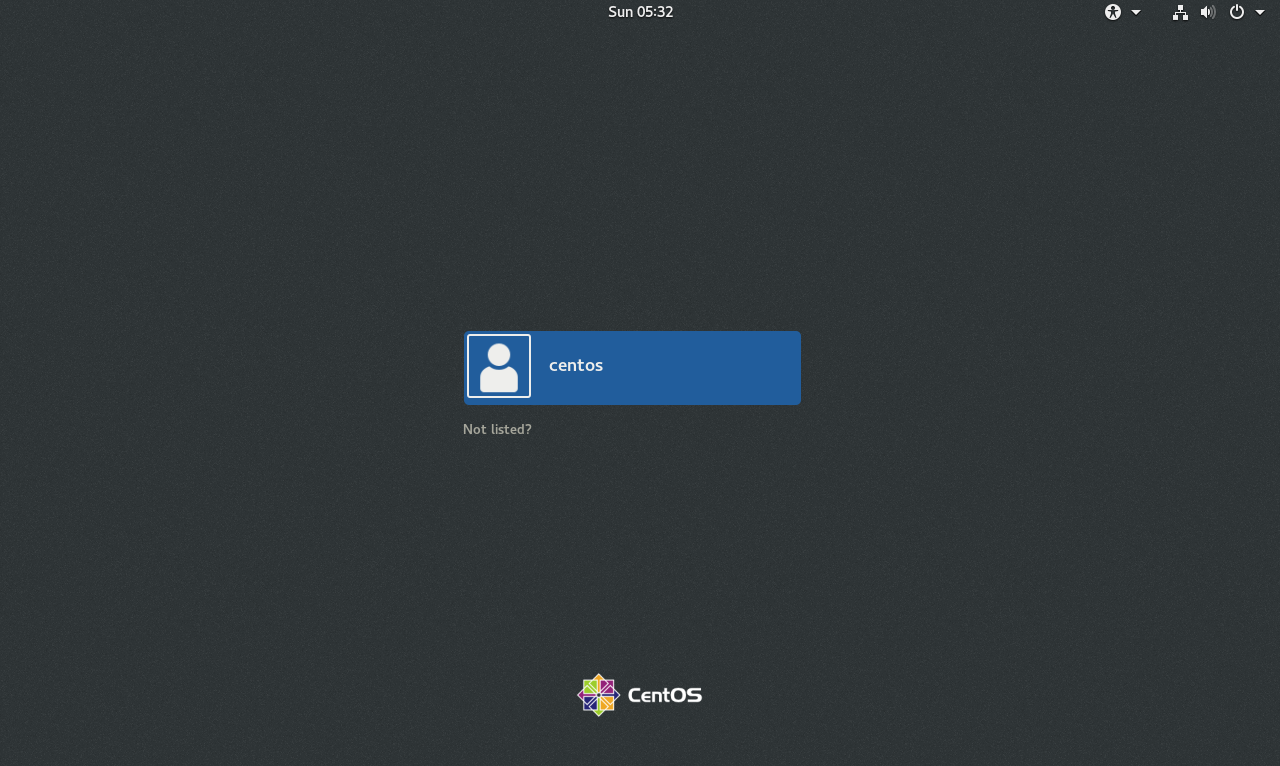Click the user avatar thumbnail image

[x=498, y=366]
